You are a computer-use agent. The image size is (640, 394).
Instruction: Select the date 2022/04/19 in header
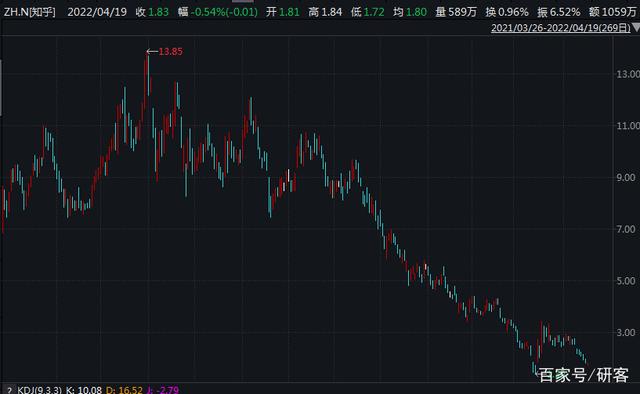[x=97, y=12]
